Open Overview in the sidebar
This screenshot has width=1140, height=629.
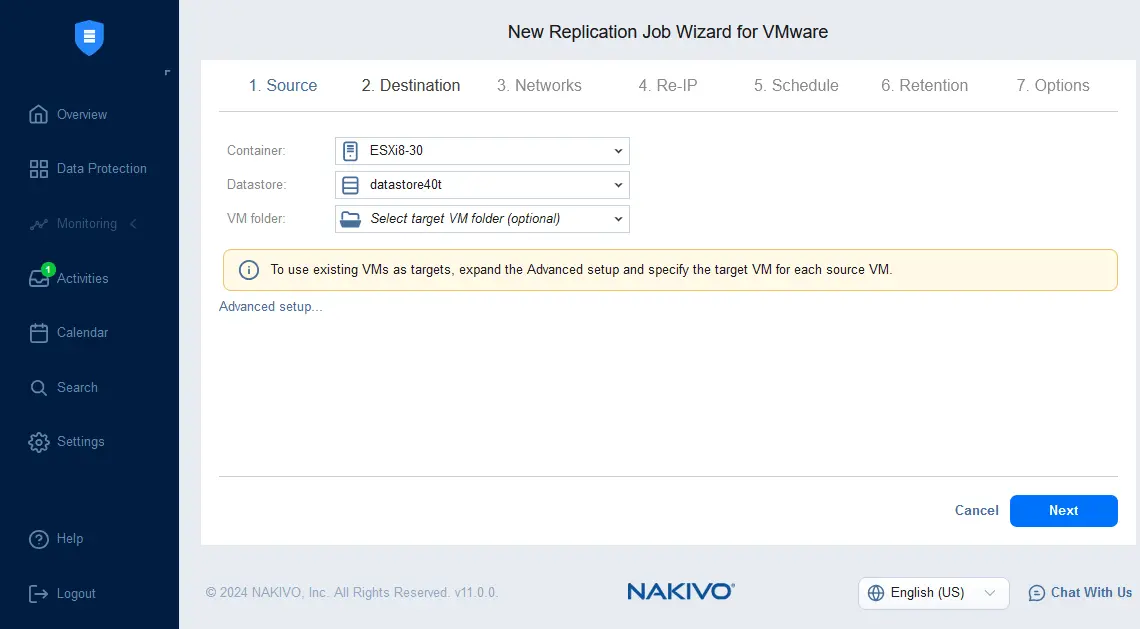coord(82,114)
